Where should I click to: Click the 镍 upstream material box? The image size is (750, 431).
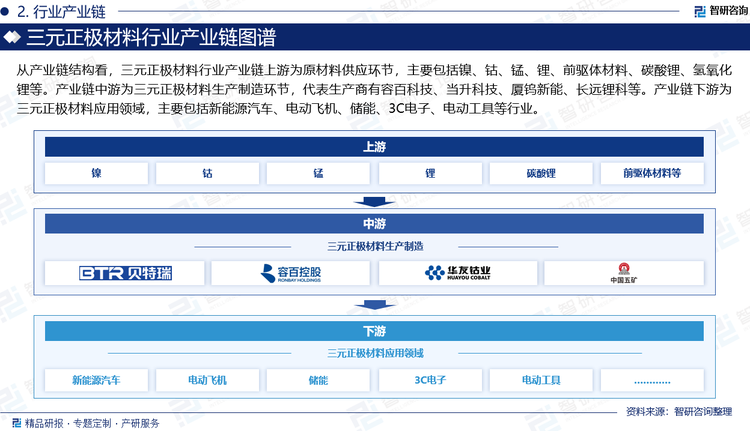[x=96, y=173]
